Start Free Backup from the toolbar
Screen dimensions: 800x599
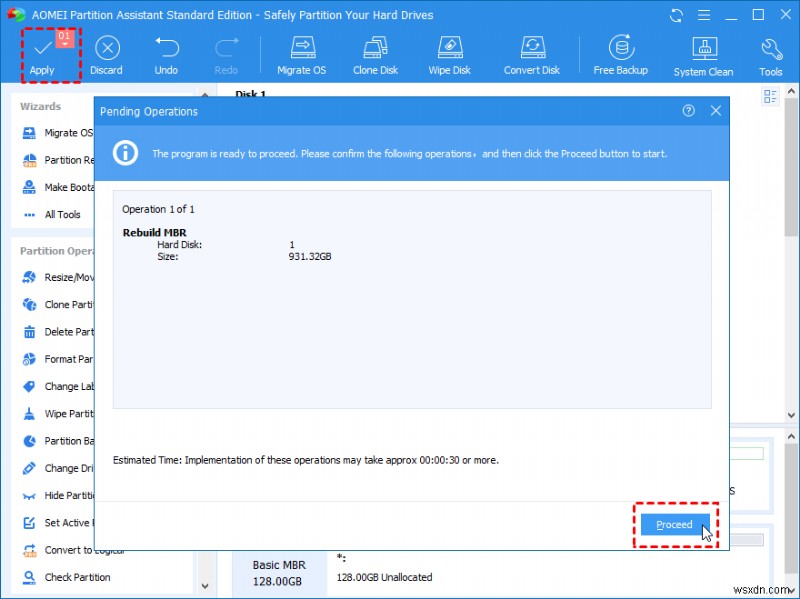point(621,53)
